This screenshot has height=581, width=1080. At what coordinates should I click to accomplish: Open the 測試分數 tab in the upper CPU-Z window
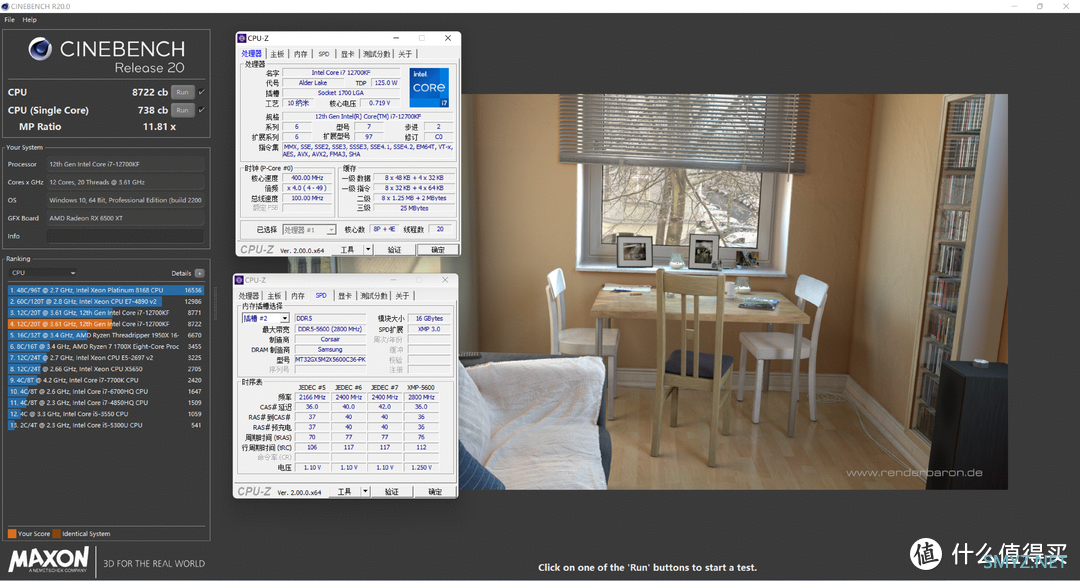click(376, 54)
